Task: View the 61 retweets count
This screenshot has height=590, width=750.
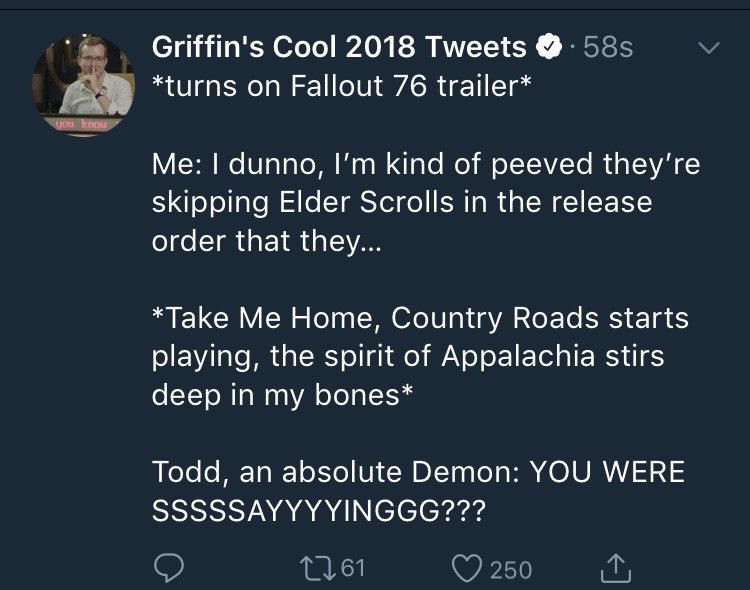Action: click(353, 568)
